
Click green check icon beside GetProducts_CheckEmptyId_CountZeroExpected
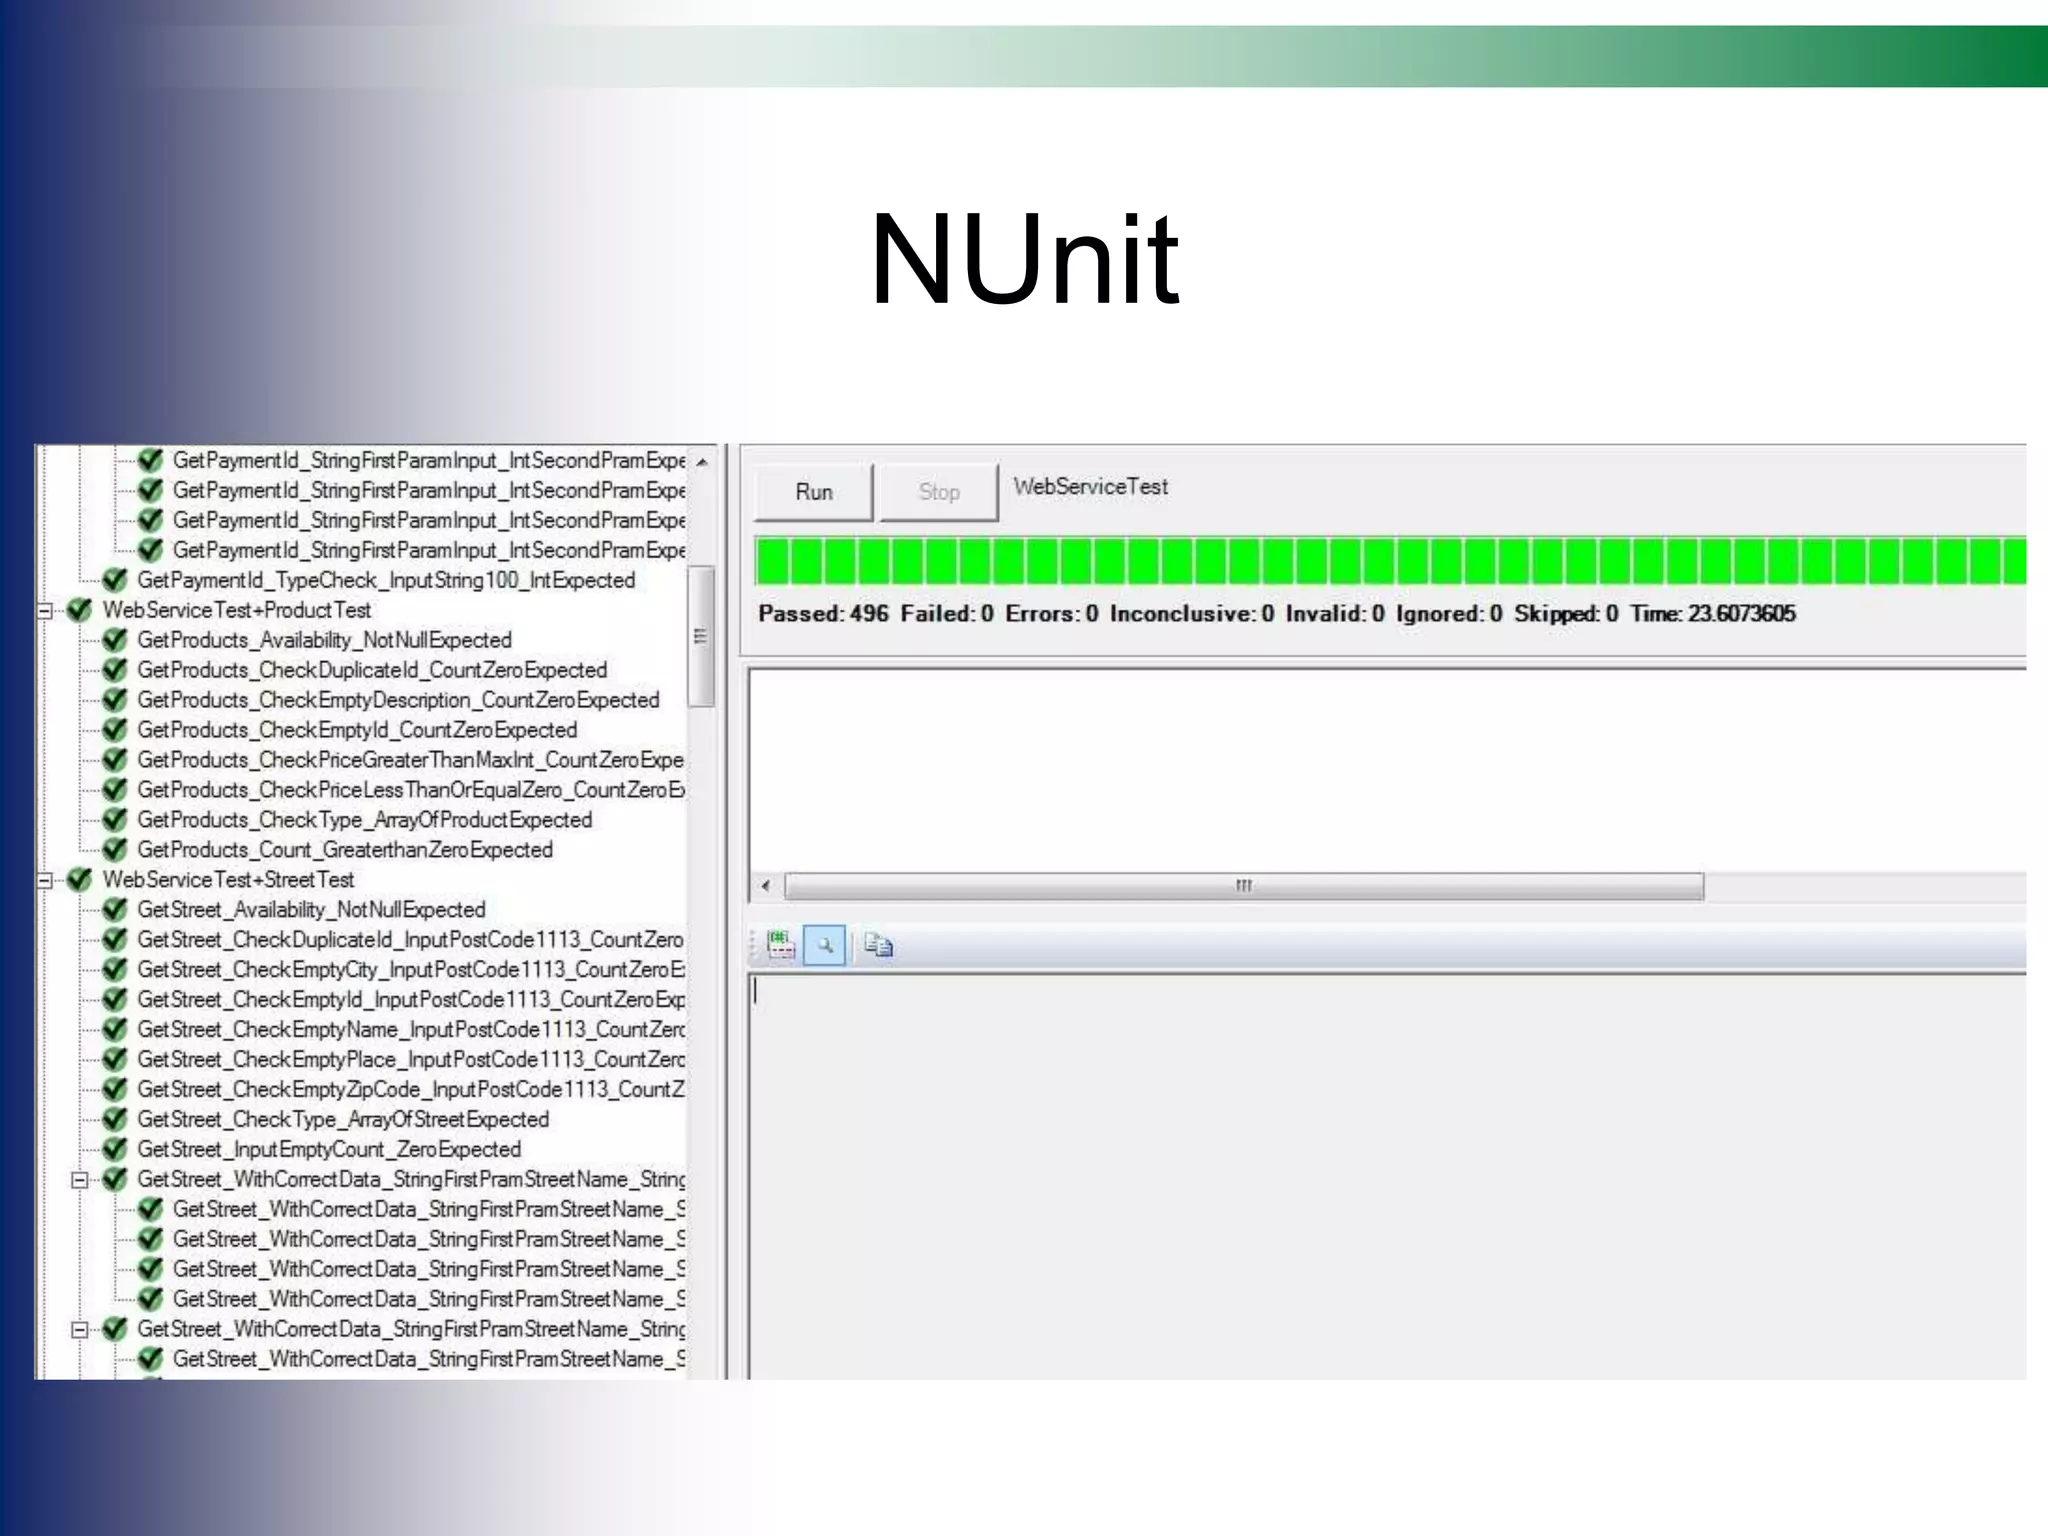115,730
